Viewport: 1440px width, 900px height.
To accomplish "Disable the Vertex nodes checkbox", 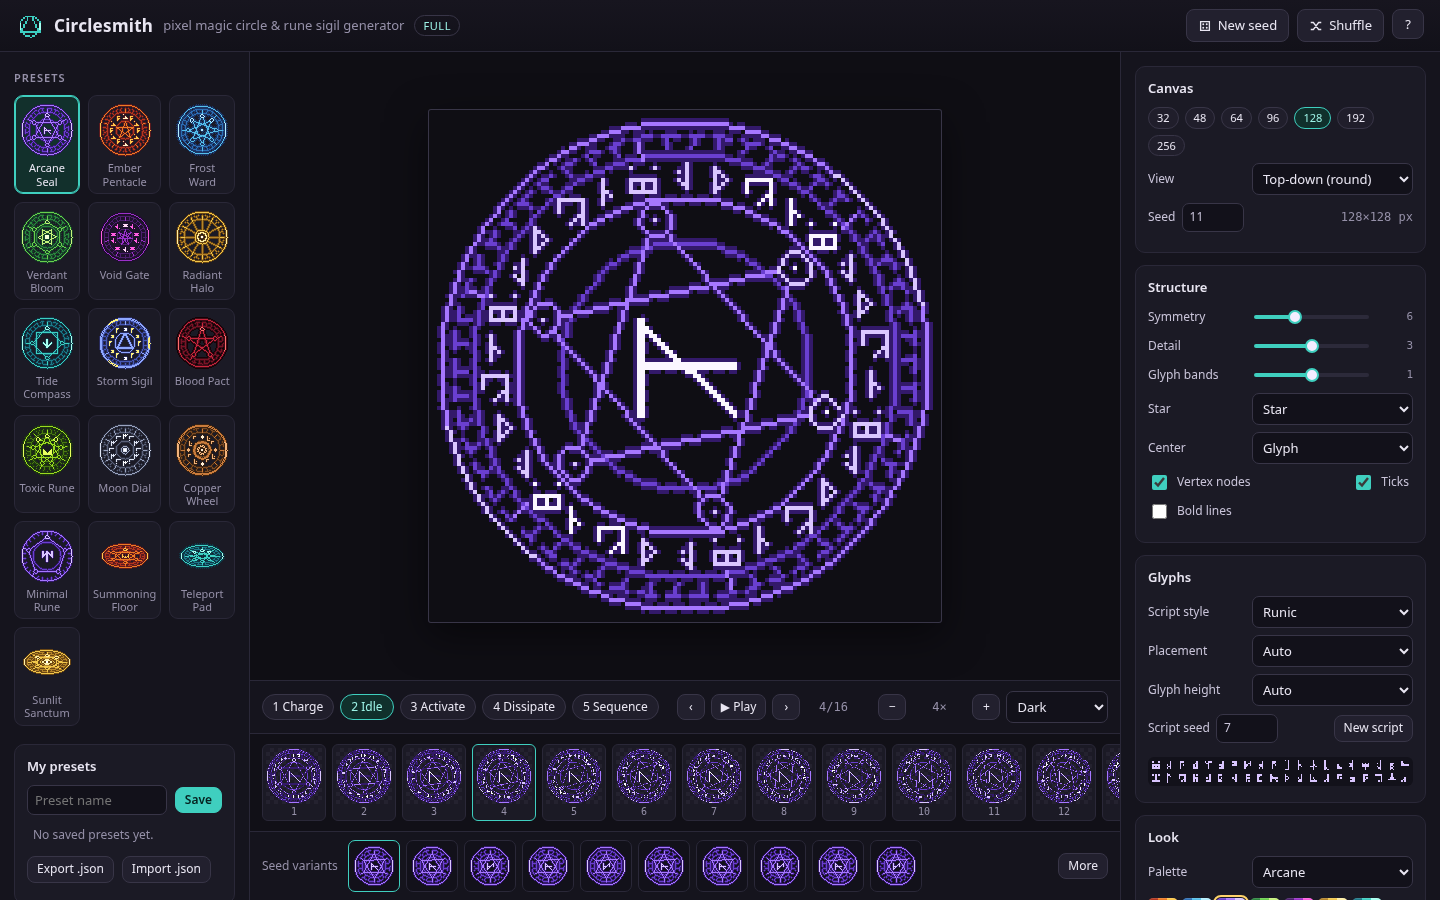I will (1160, 482).
